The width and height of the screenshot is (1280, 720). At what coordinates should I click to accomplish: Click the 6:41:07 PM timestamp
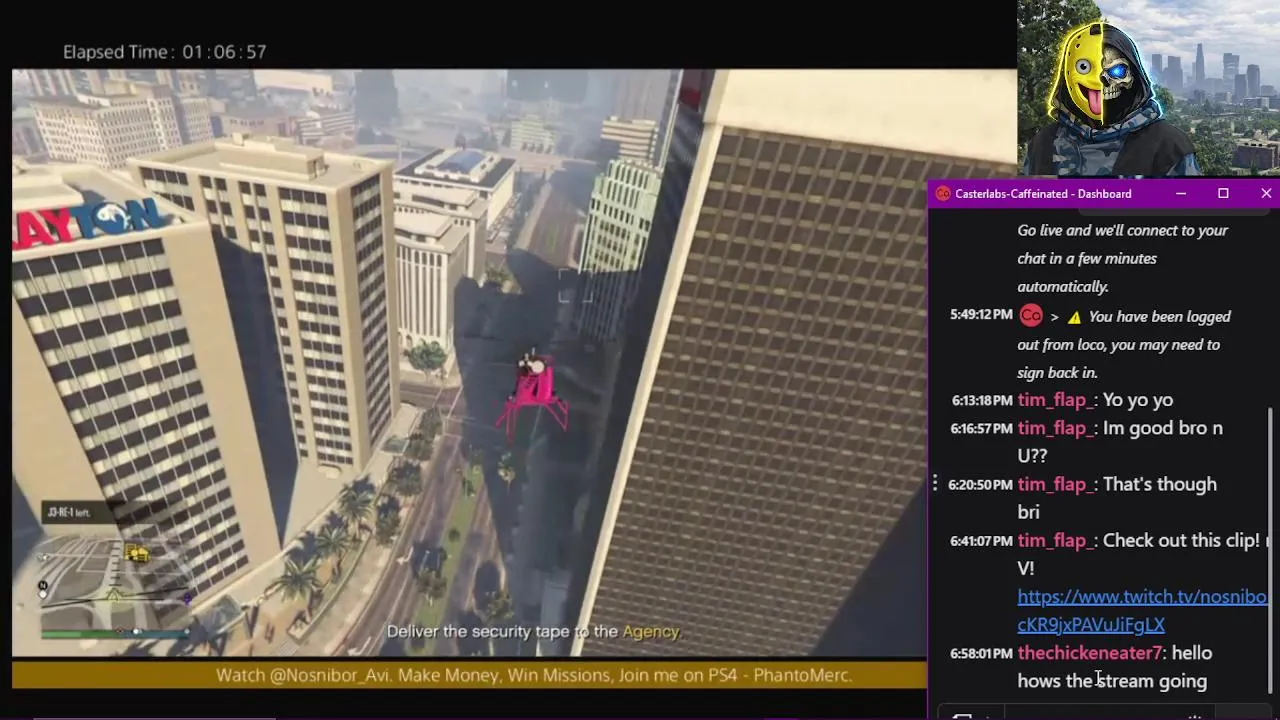(981, 541)
